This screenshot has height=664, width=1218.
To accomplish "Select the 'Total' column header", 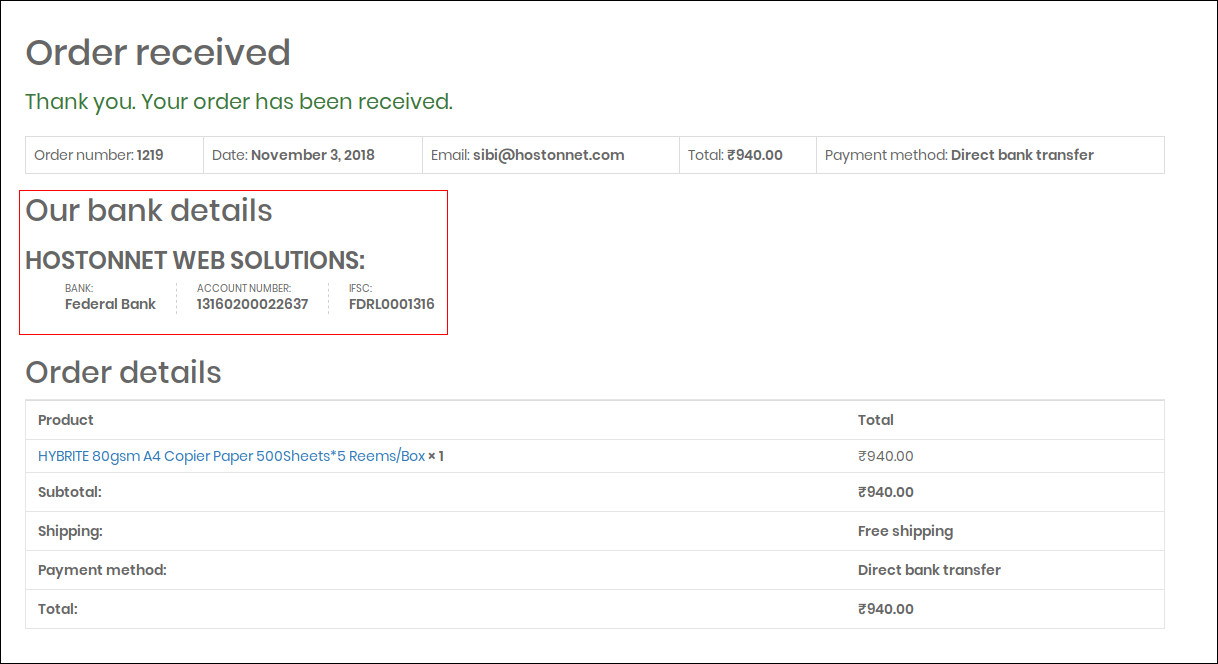I will [x=876, y=420].
